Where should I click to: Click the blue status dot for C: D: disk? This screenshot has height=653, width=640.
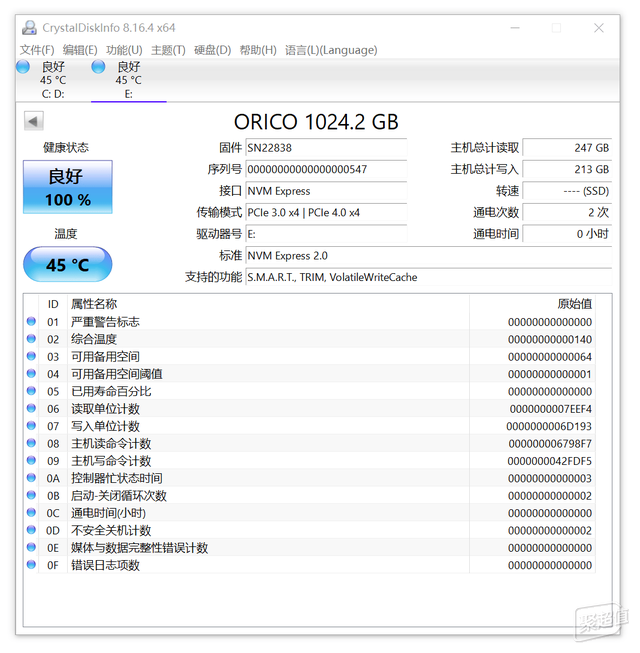[x=23, y=67]
